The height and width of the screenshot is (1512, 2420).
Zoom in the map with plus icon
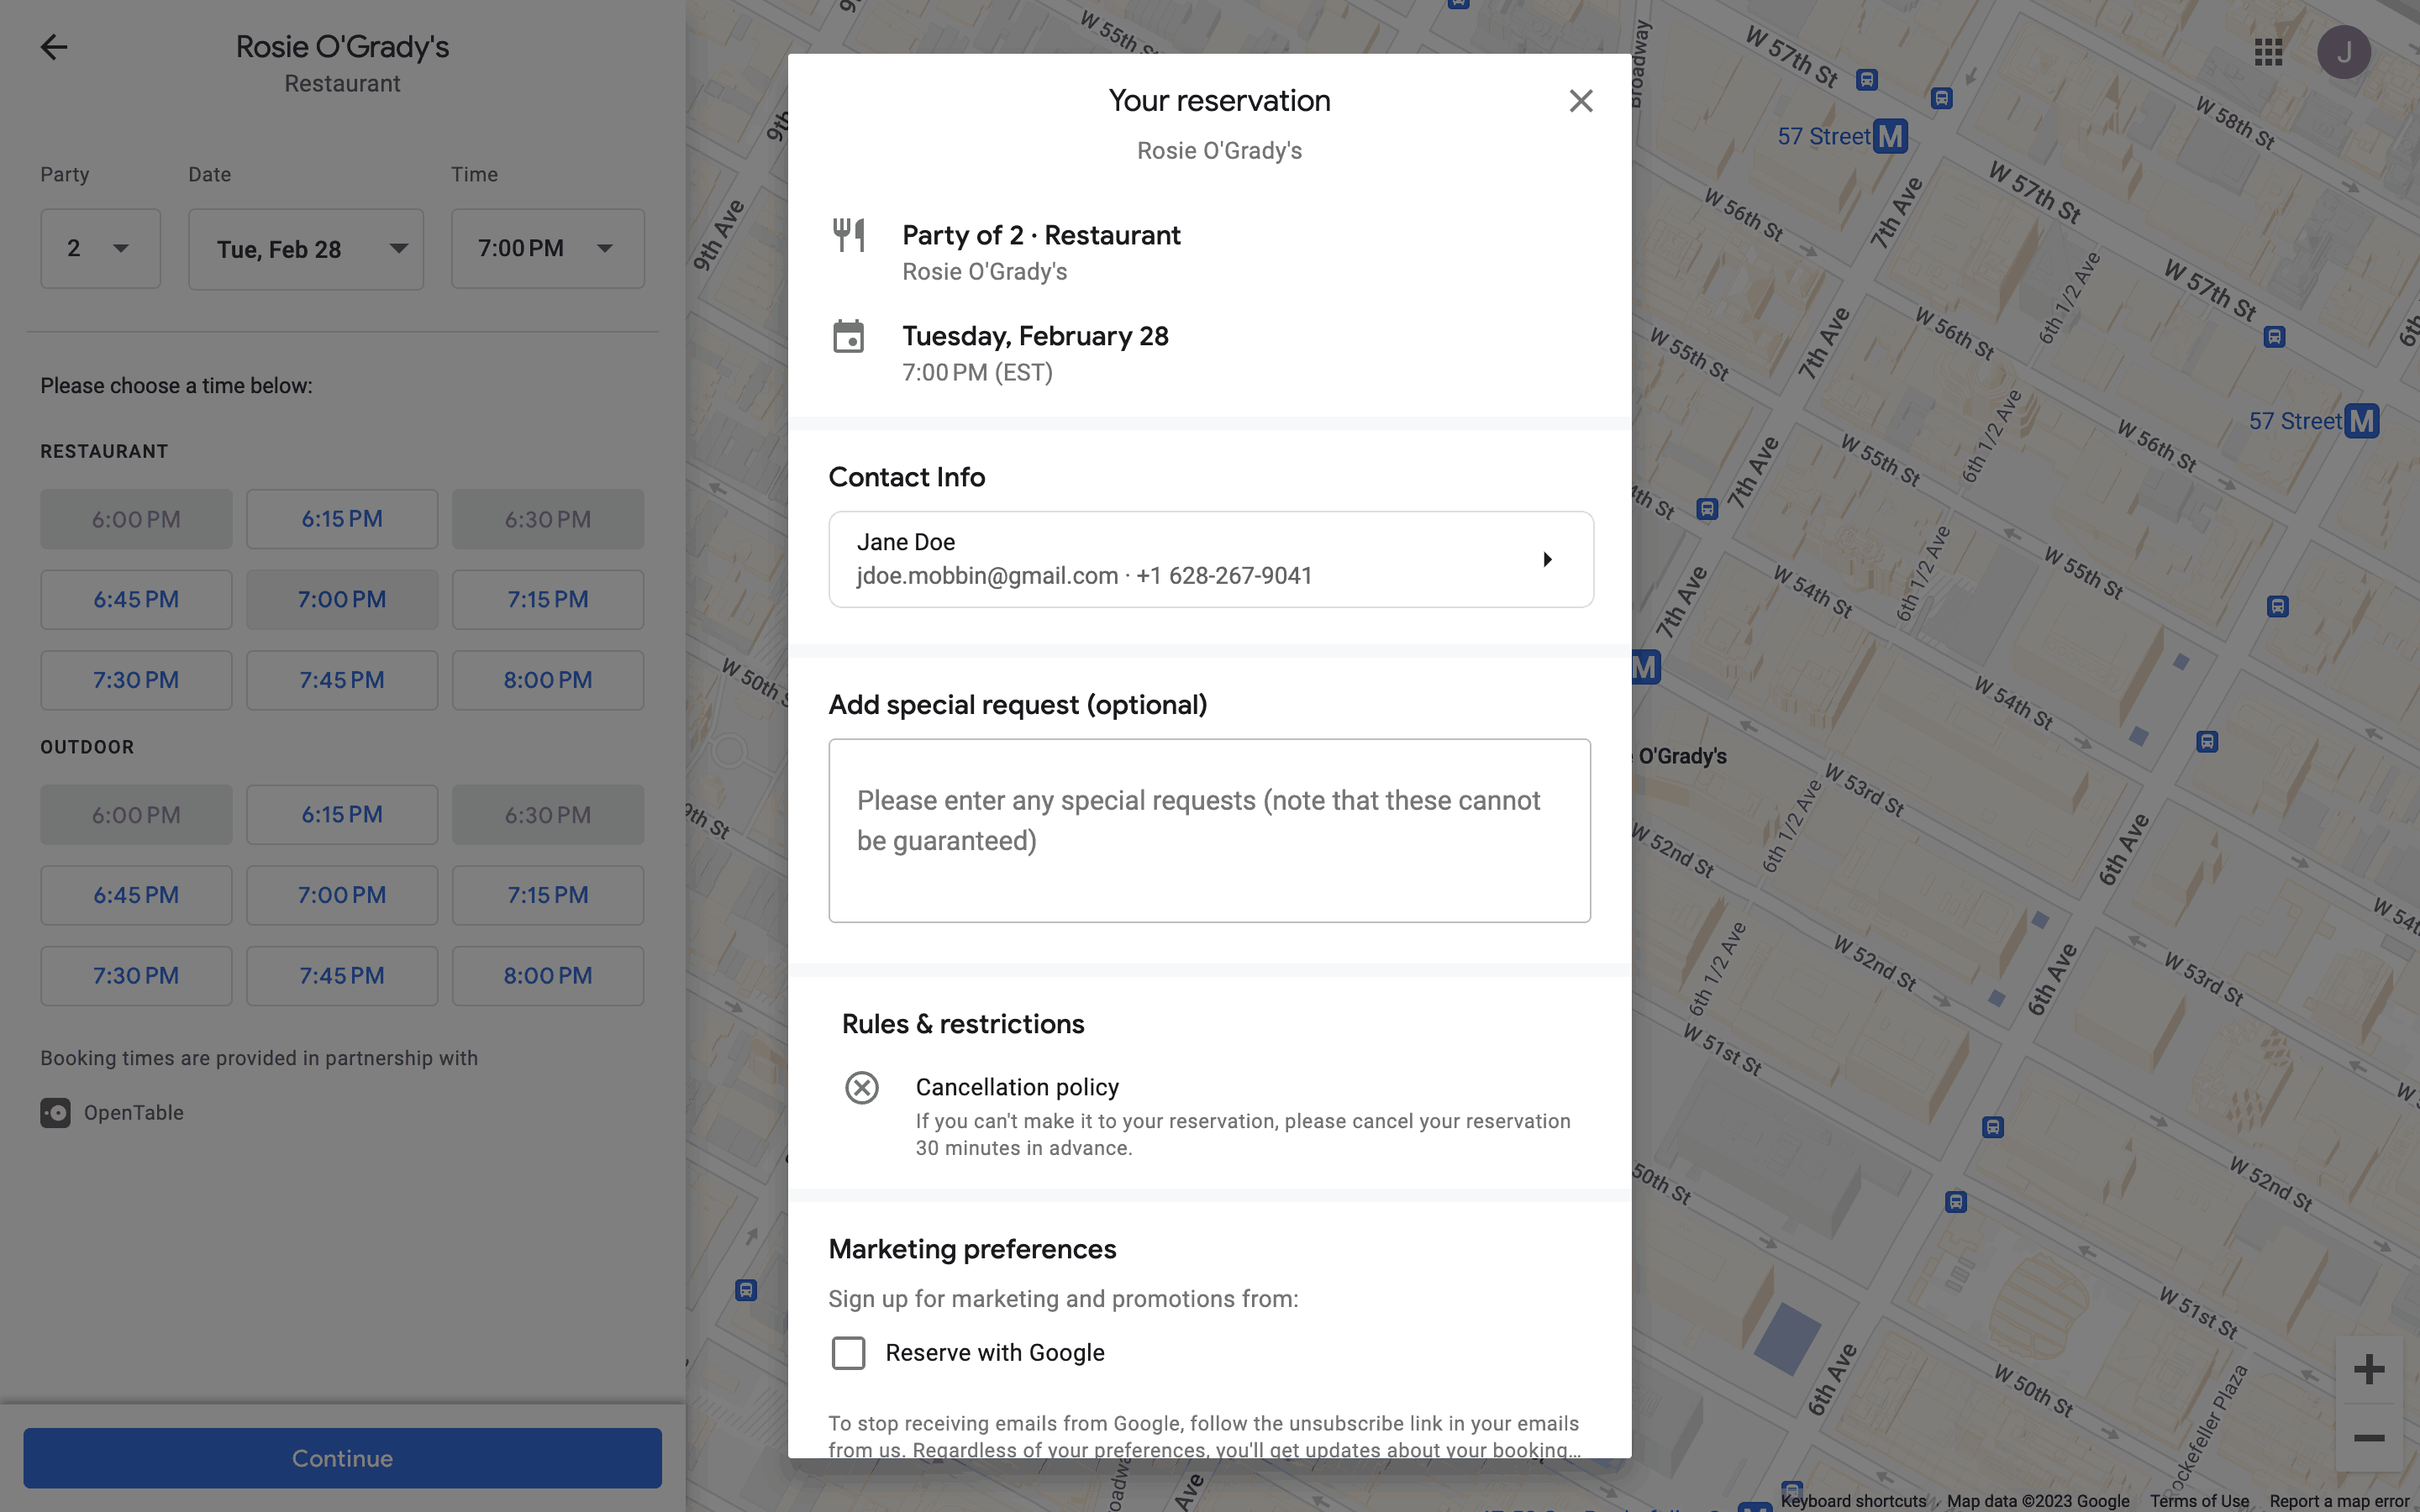[x=2368, y=1369]
